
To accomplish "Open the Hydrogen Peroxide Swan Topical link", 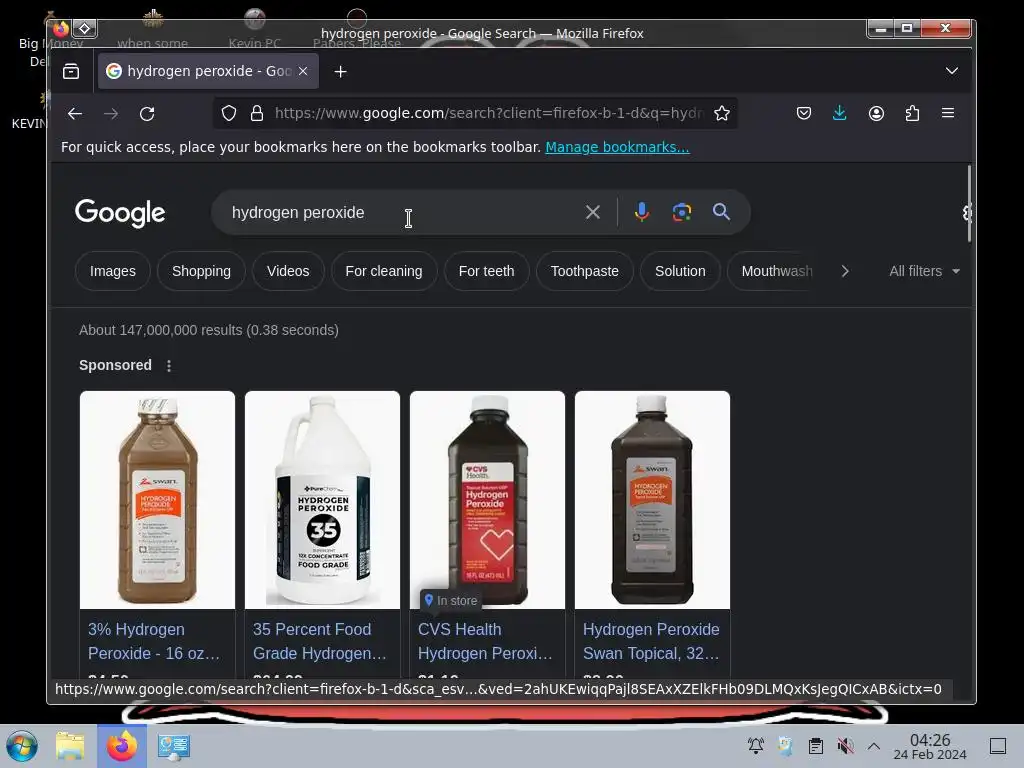I will [x=651, y=641].
